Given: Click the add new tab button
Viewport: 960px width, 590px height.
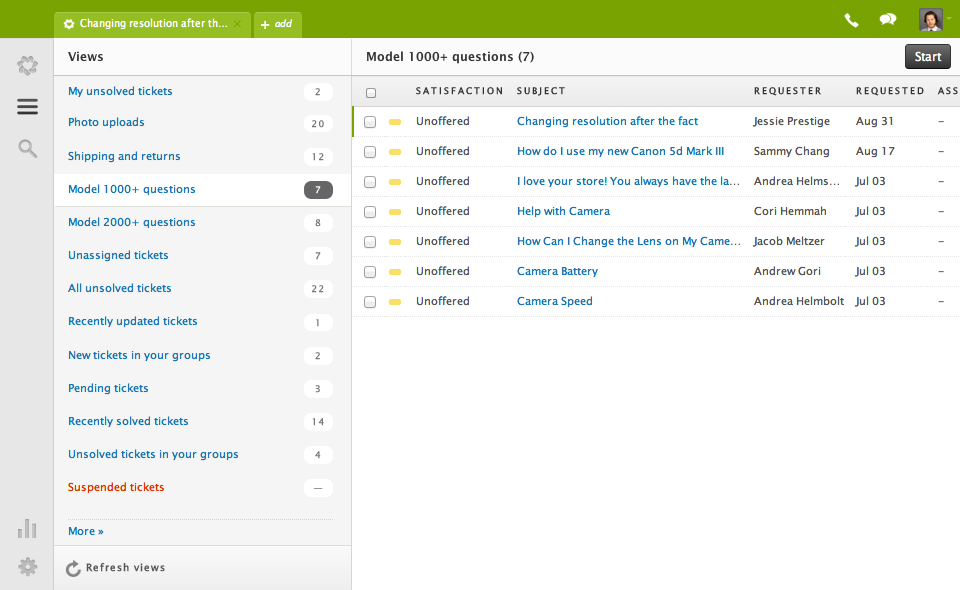Looking at the screenshot, I should (x=277, y=24).
